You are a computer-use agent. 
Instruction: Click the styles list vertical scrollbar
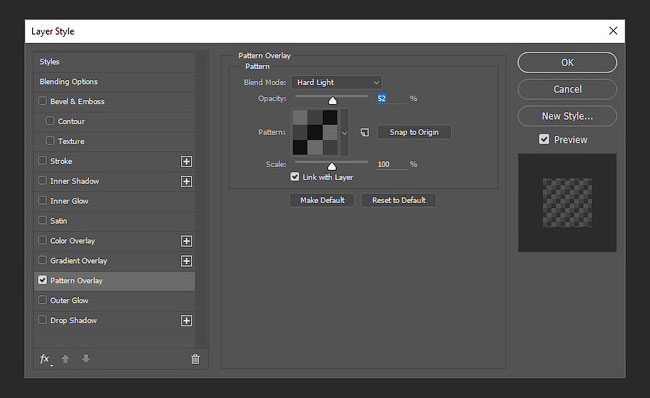point(201,200)
